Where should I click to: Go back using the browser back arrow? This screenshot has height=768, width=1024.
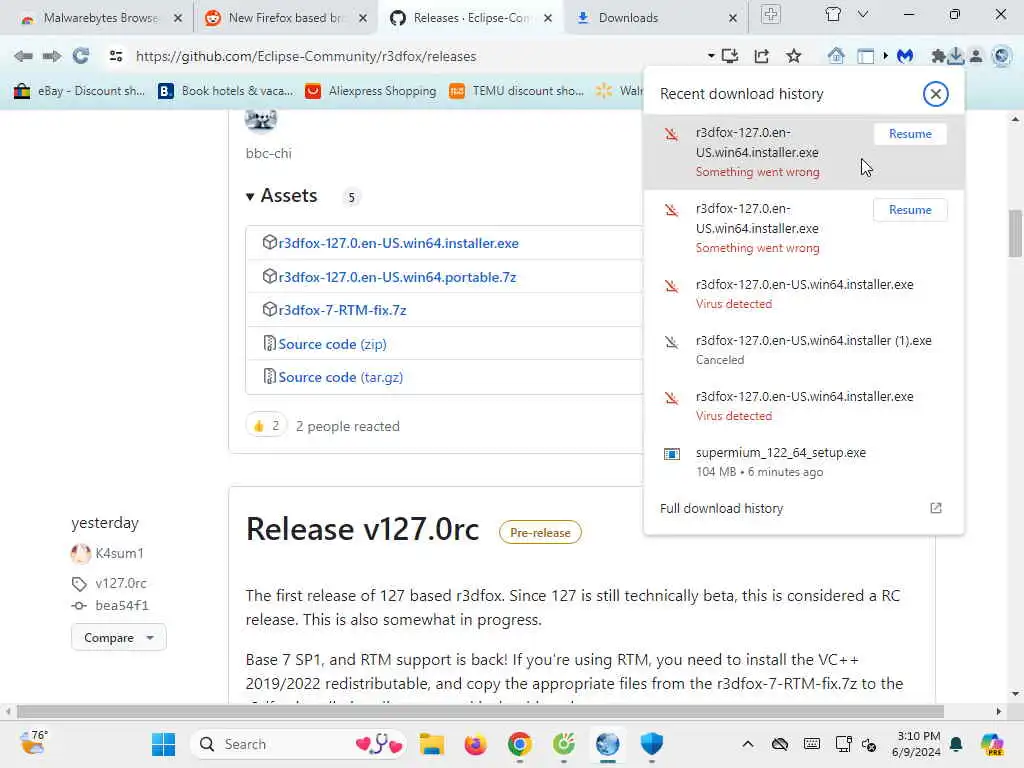(x=23, y=56)
